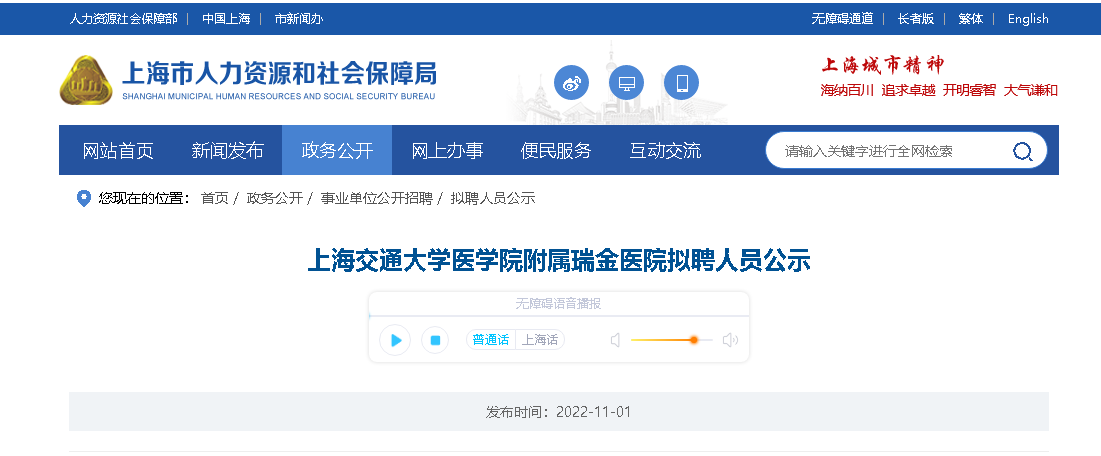1101x456 pixels.
Task: Select 上海话 voice option
Action: click(x=540, y=340)
